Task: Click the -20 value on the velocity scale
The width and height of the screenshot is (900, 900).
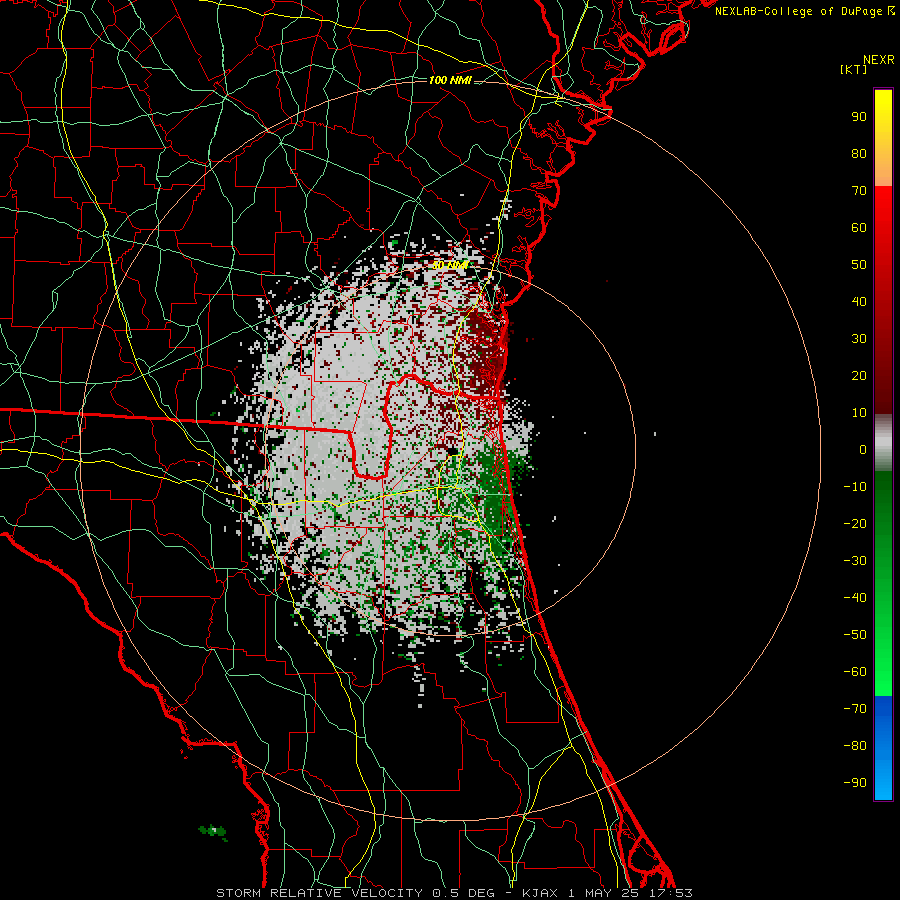Action: click(855, 523)
